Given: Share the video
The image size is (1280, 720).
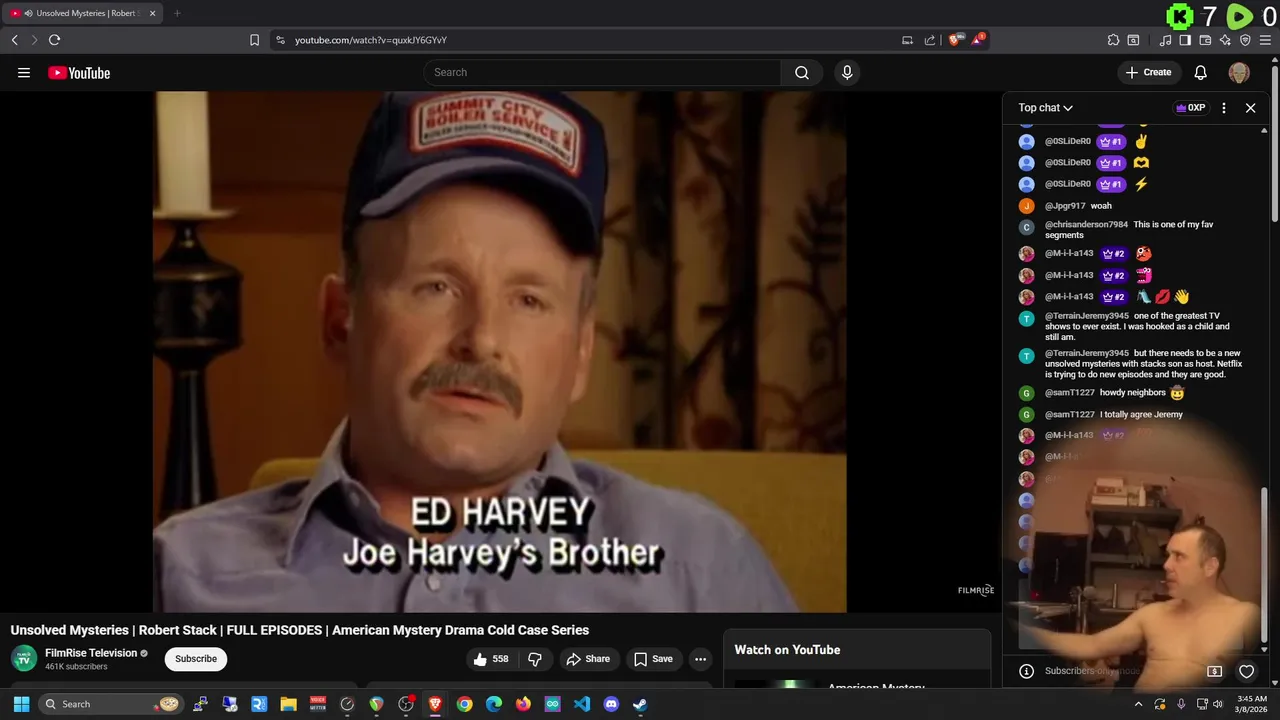Looking at the screenshot, I should [x=587, y=659].
